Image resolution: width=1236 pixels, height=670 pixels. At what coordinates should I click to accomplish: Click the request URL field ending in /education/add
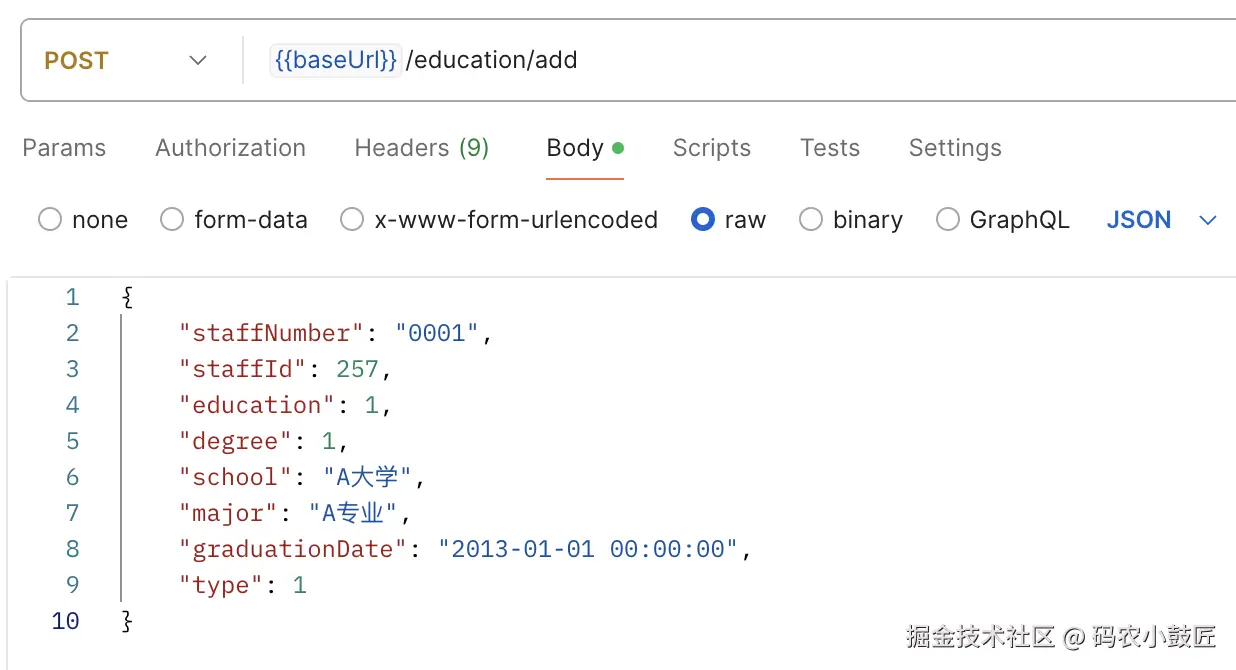point(800,60)
